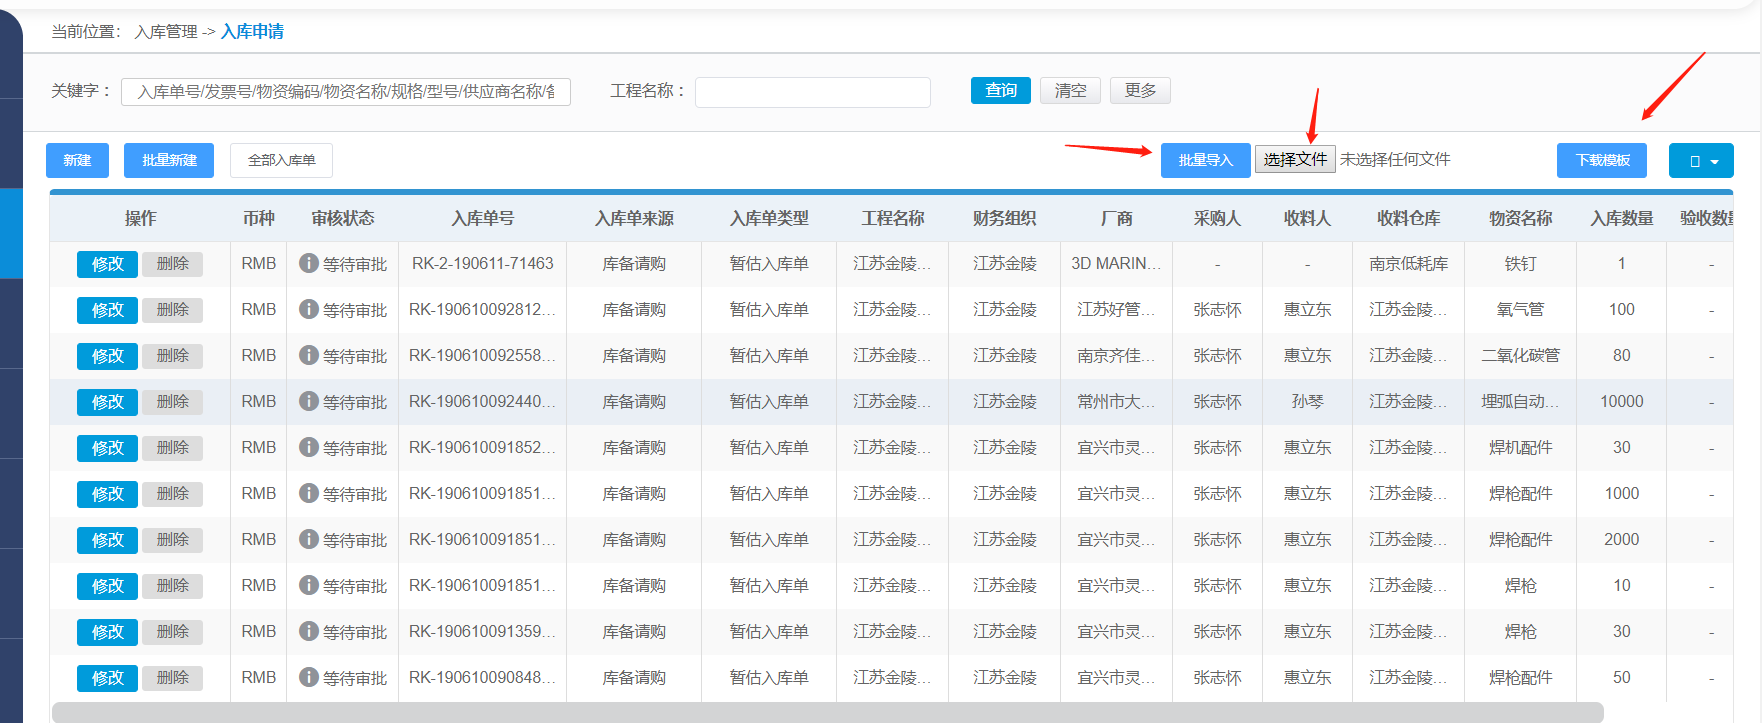This screenshot has height=723, width=1762.
Task: Click the info icon in the 铁钉 row
Action: [309, 263]
